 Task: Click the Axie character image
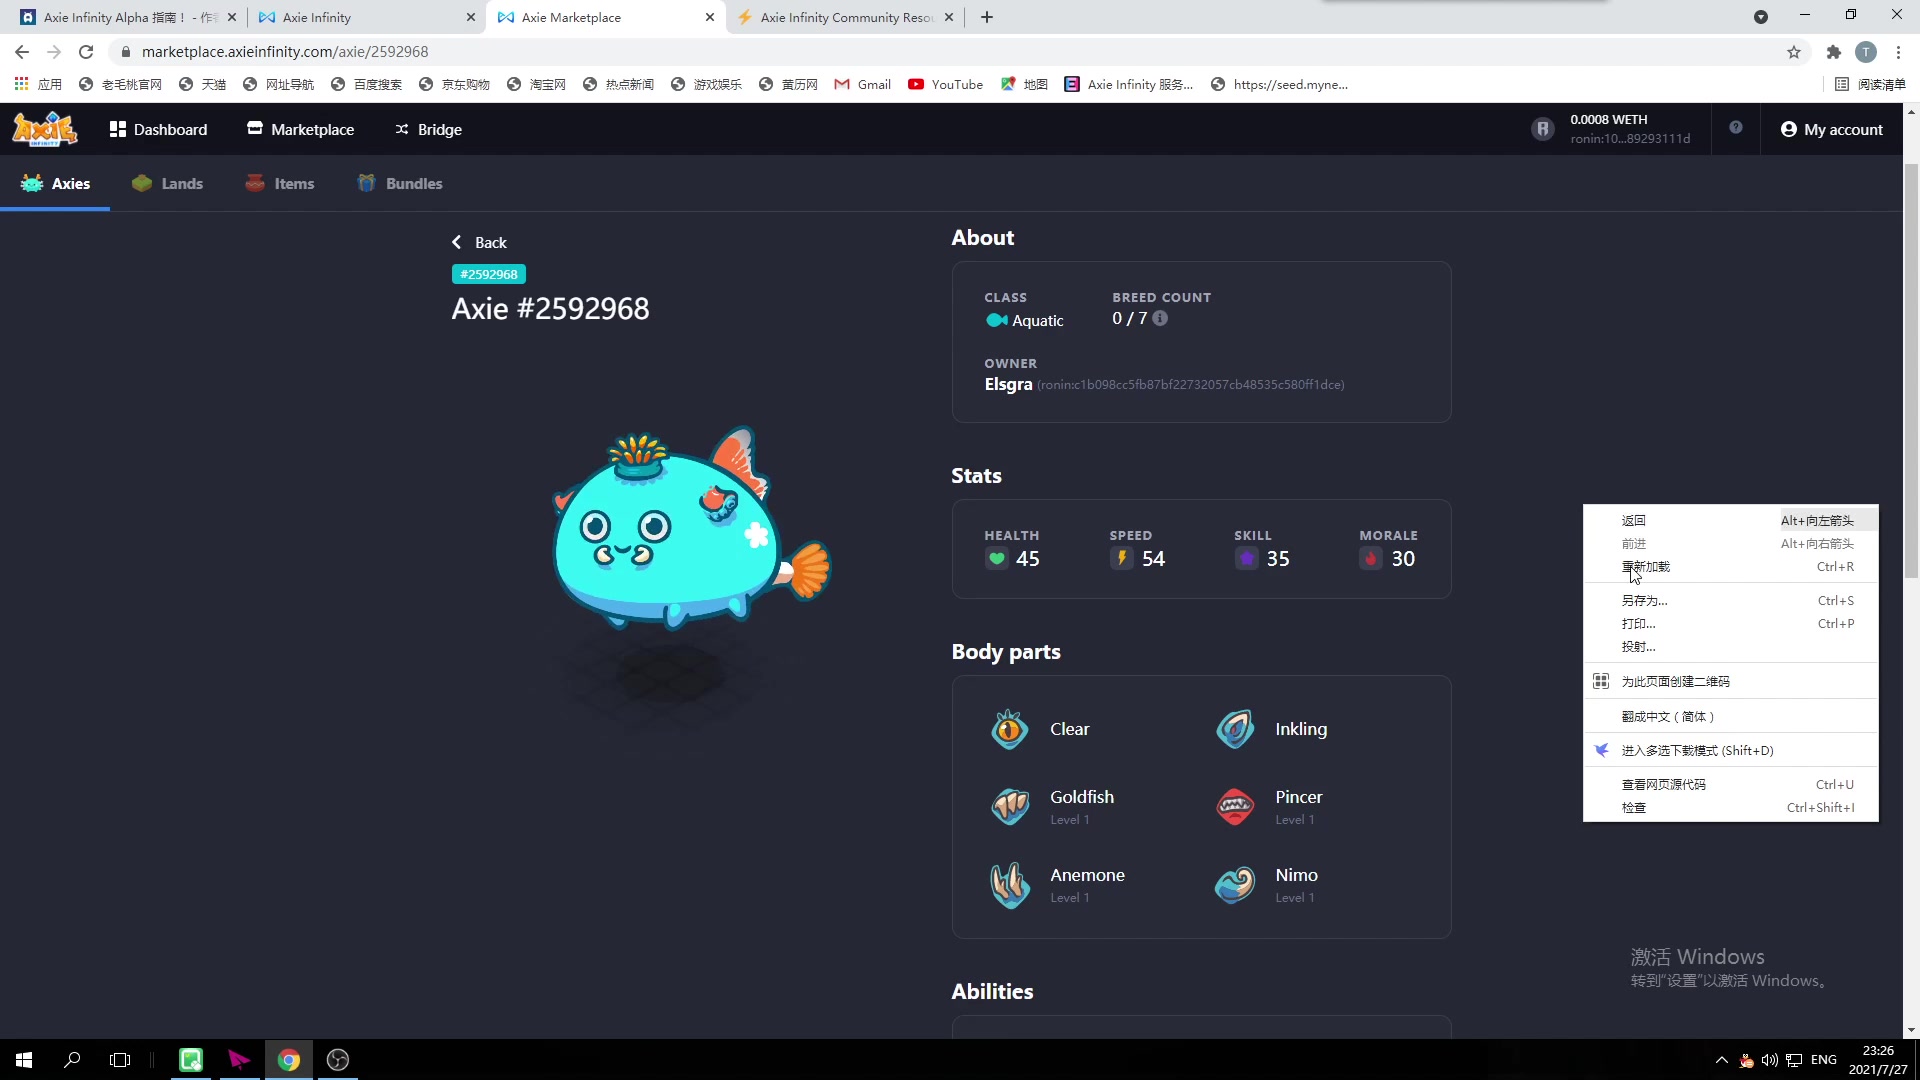pyautogui.click(x=690, y=530)
